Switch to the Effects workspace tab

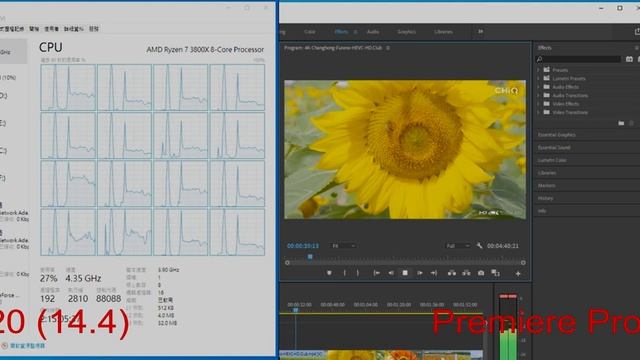341,31
